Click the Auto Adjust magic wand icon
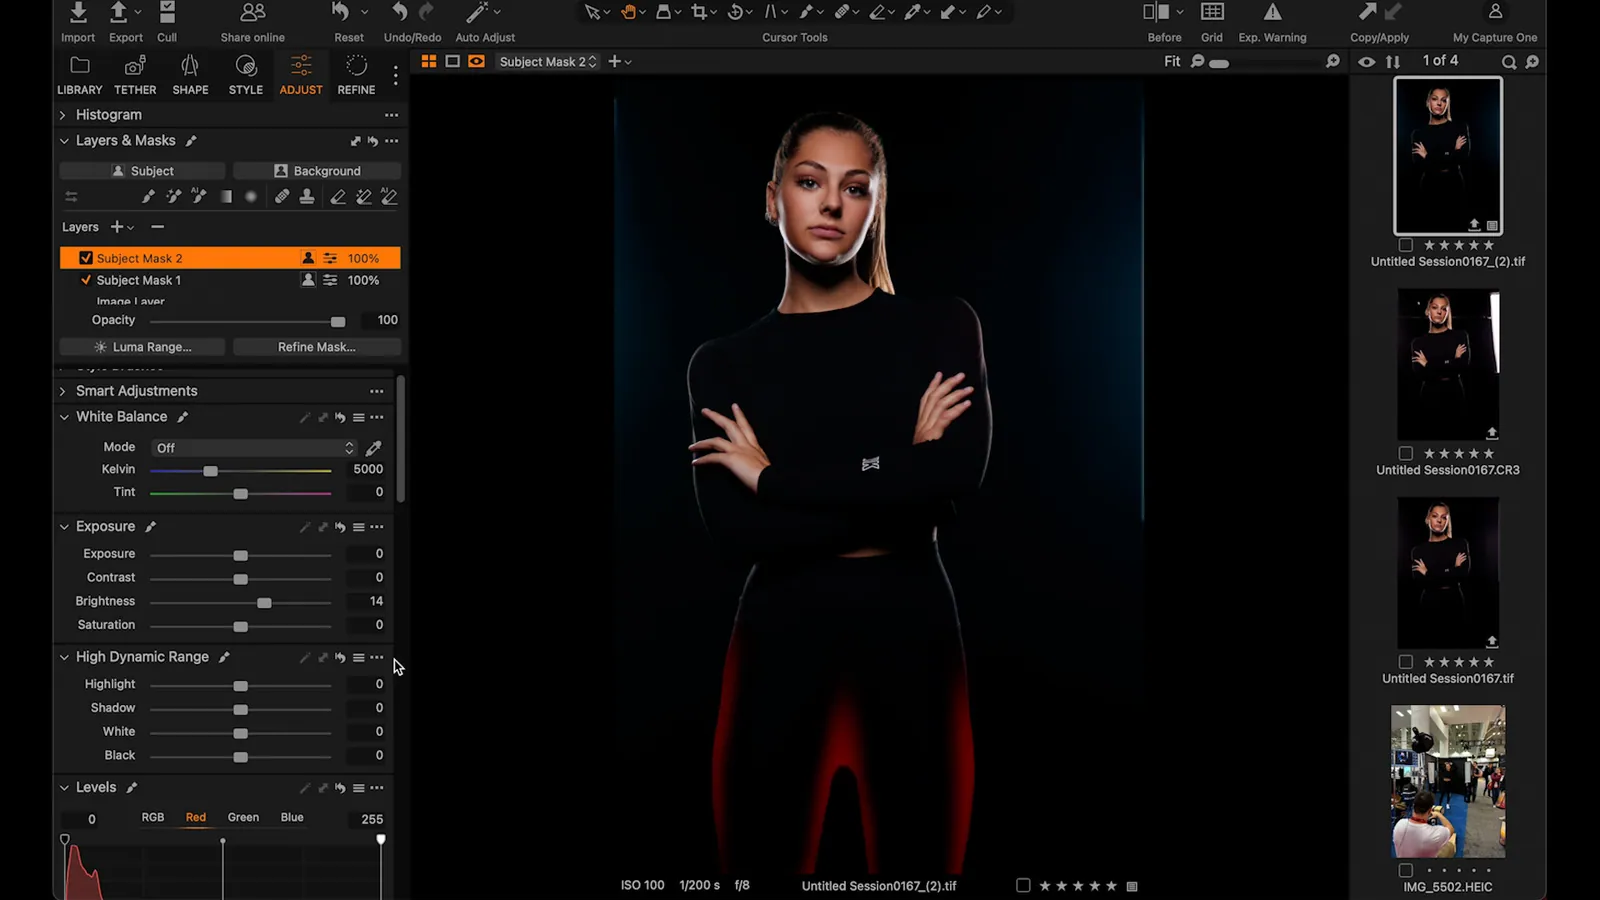This screenshot has height=900, width=1600. pyautogui.click(x=477, y=12)
